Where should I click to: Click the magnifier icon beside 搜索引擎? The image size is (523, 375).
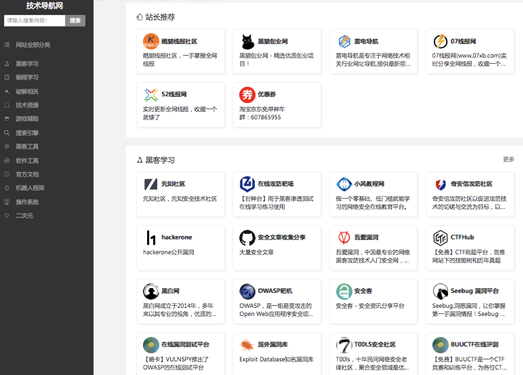click(x=7, y=133)
